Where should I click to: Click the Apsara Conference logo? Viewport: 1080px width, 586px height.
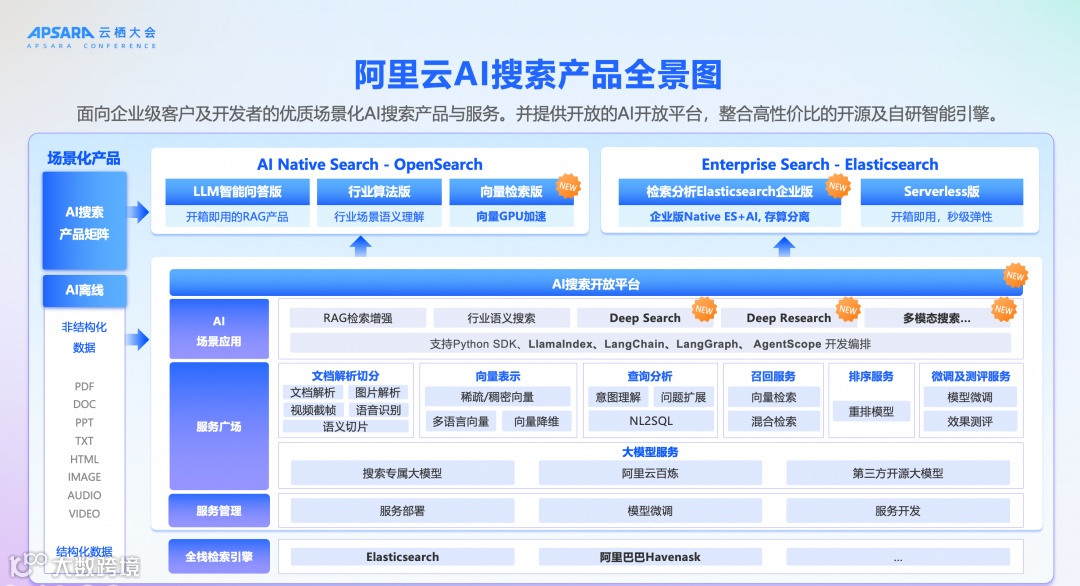92,37
